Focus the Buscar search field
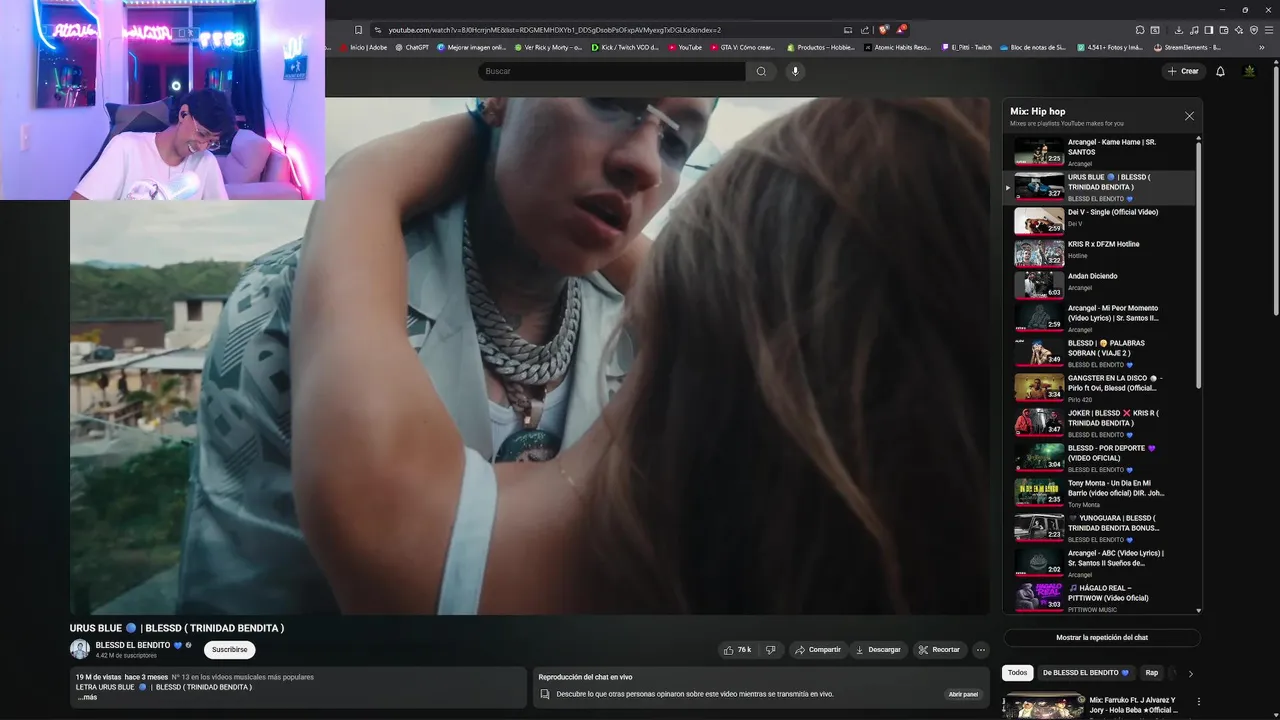 [x=612, y=71]
